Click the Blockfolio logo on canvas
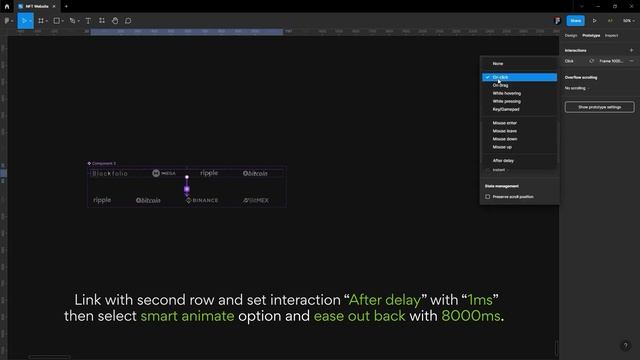The height and width of the screenshot is (360, 640). click(110, 173)
